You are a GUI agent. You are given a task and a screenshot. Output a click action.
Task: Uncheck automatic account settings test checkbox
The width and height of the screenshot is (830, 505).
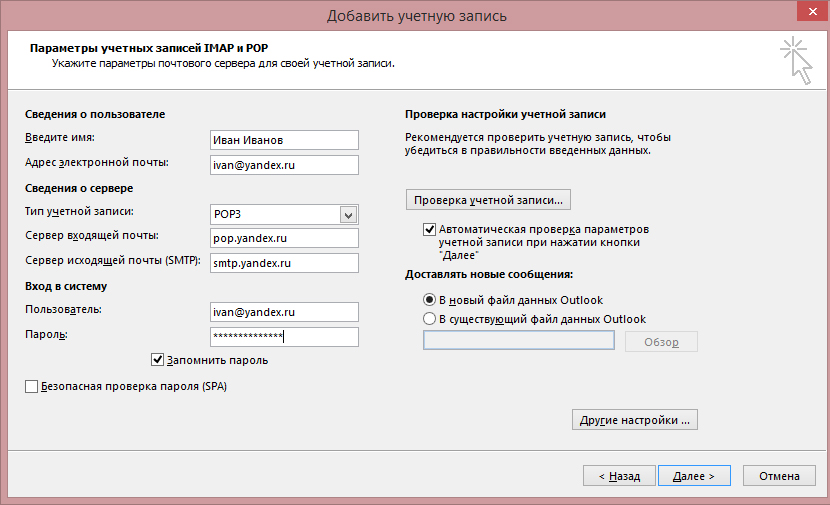[430, 229]
